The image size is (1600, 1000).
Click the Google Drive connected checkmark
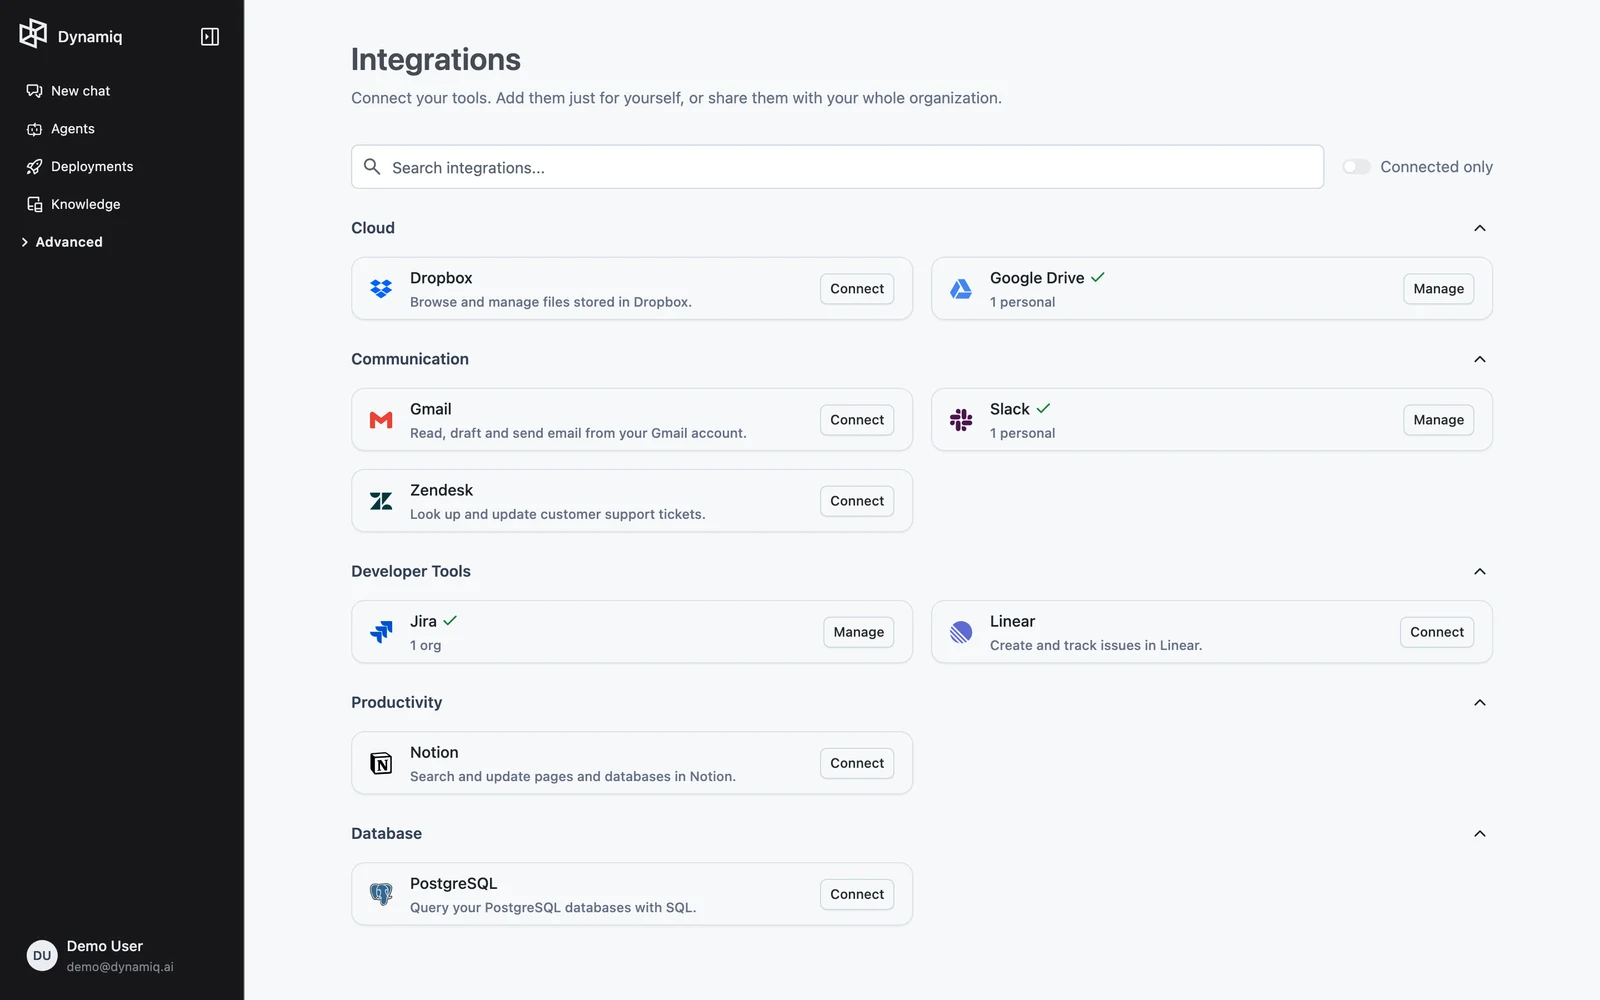(x=1098, y=278)
